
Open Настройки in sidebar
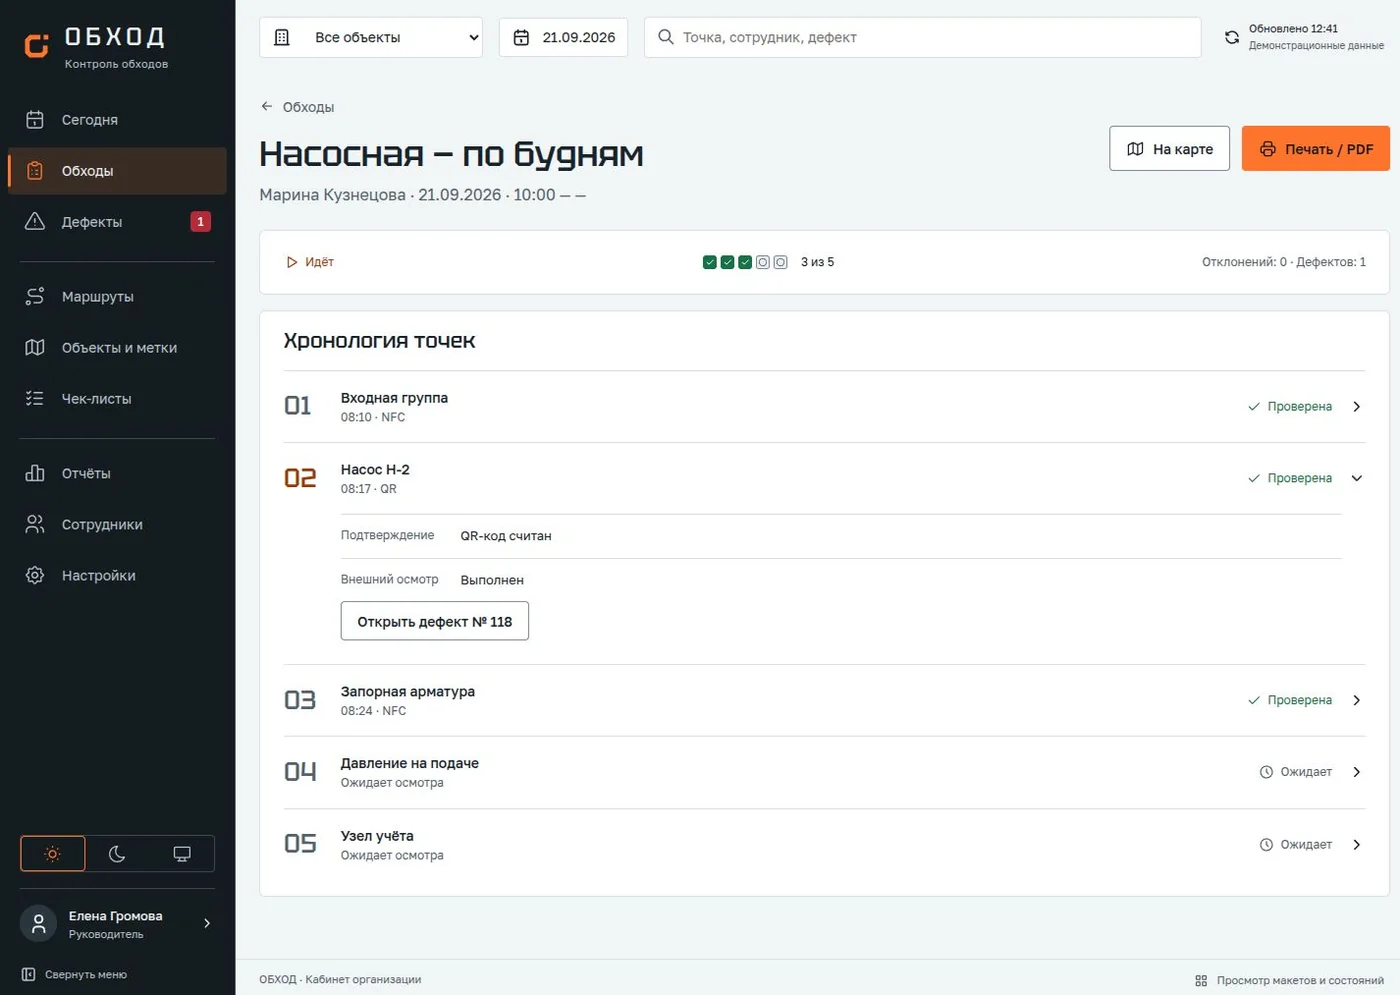pos(117,576)
